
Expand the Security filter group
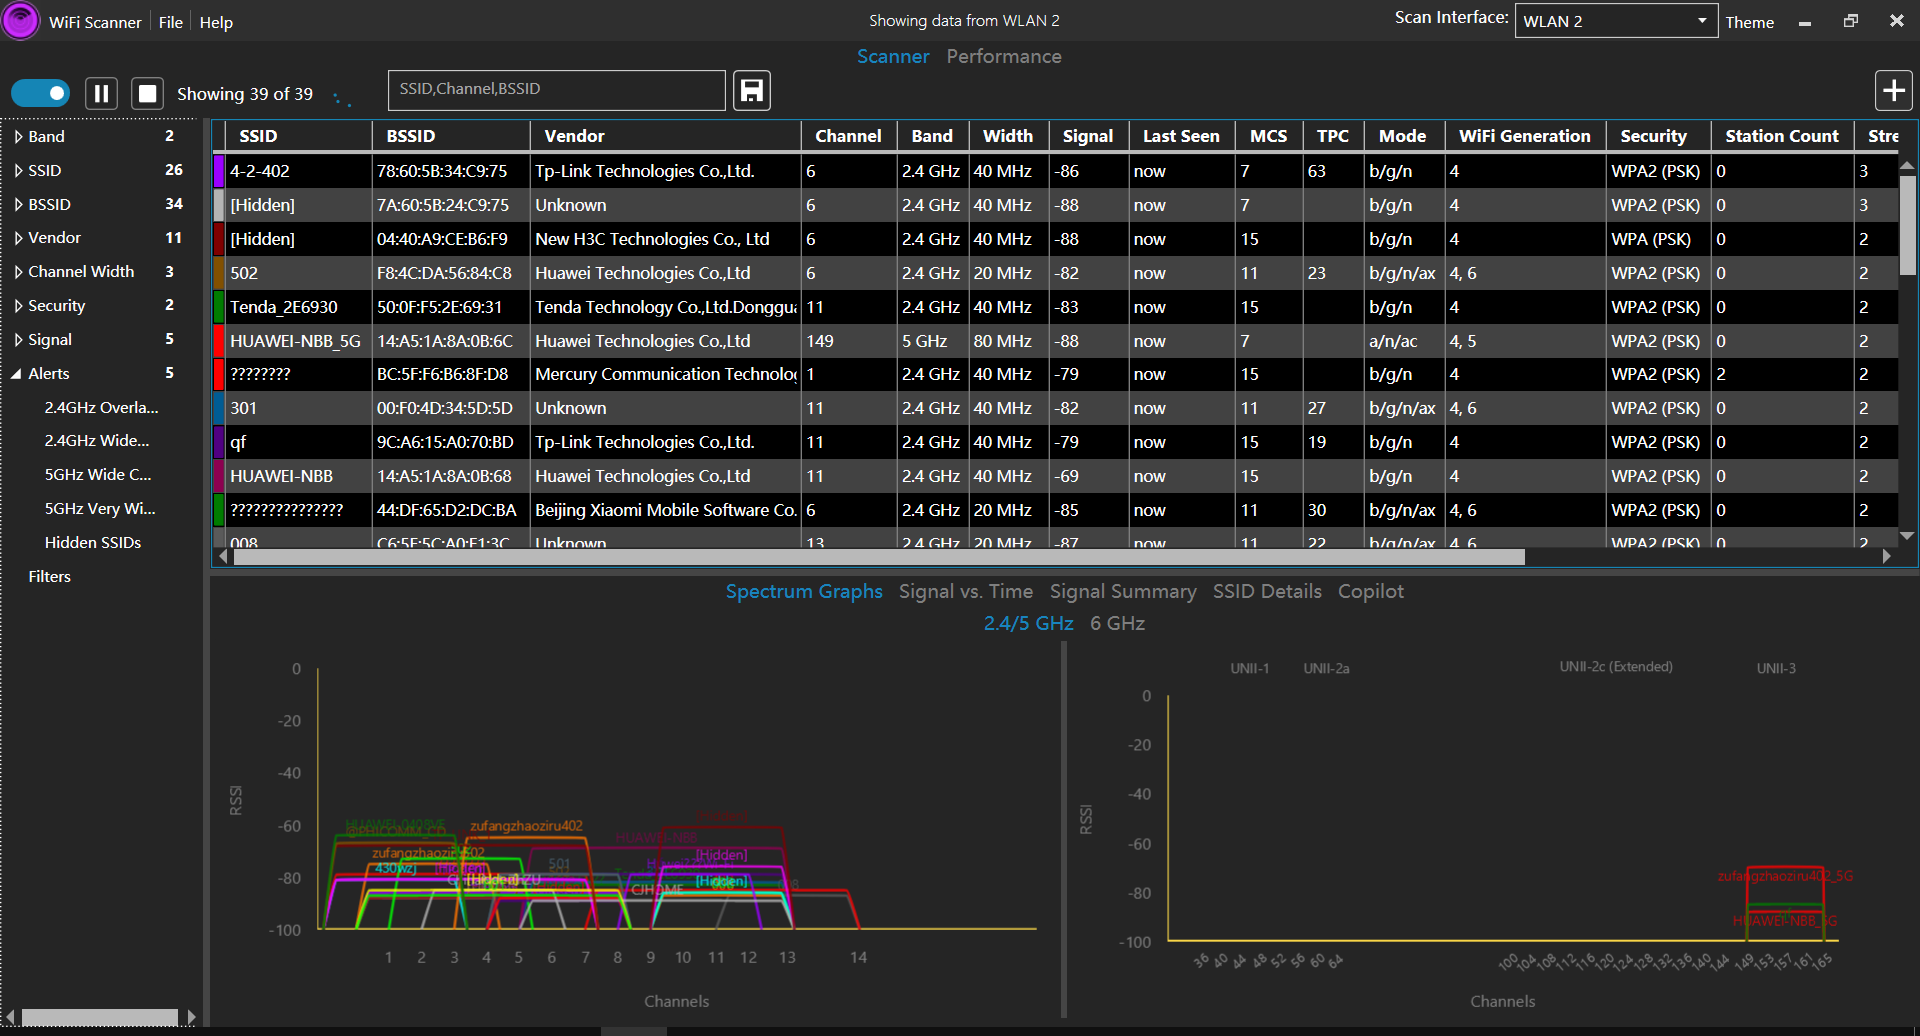tap(18, 306)
